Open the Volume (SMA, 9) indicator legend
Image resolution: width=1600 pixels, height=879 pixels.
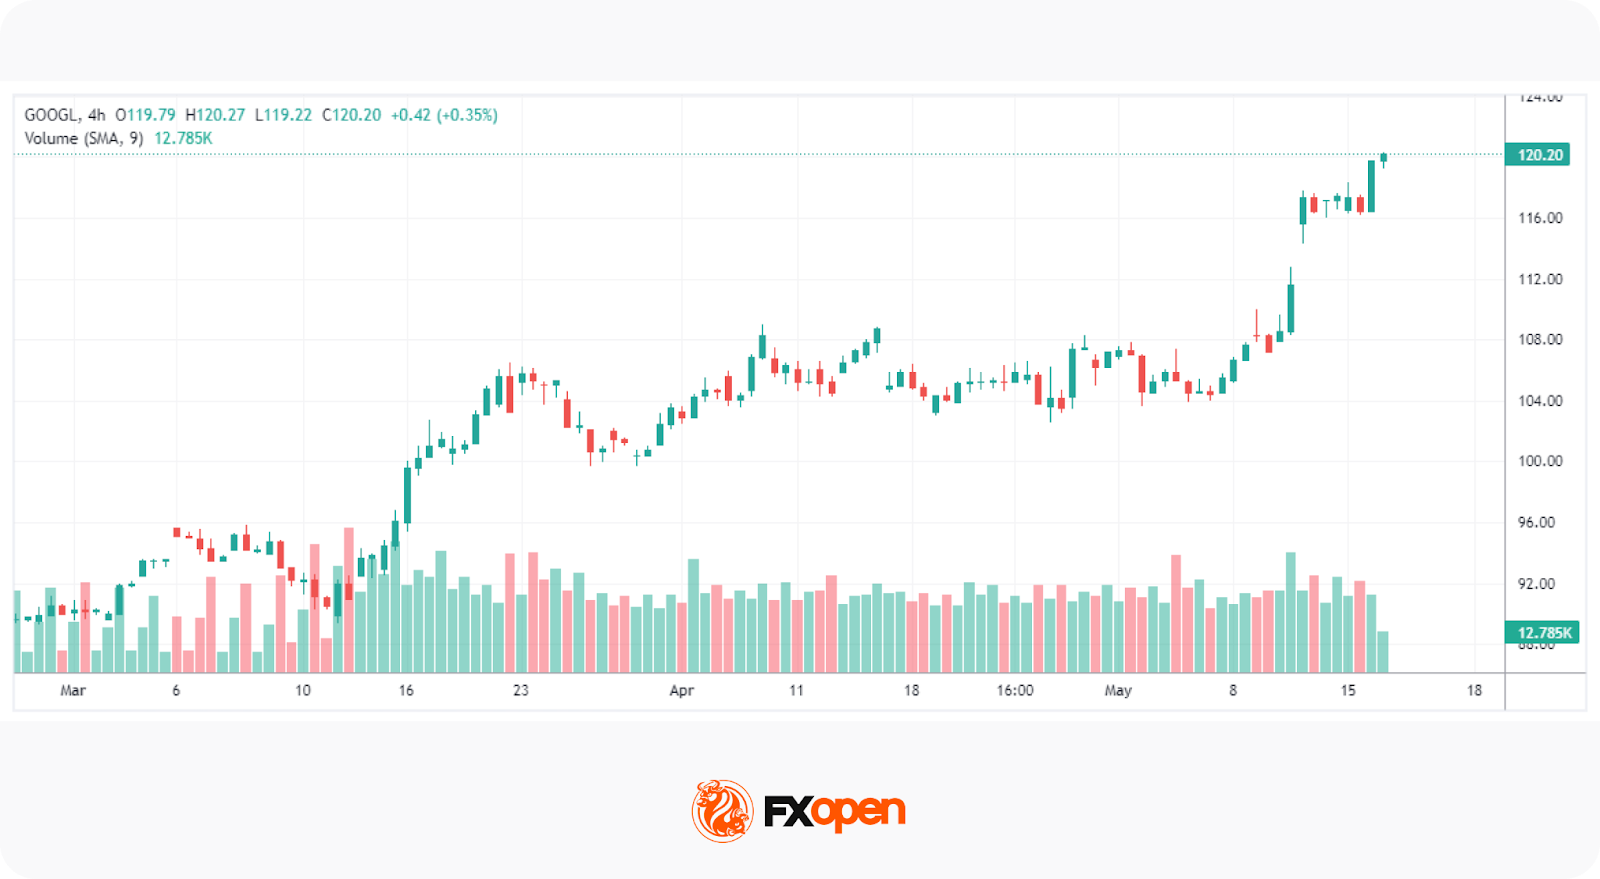click(x=83, y=138)
